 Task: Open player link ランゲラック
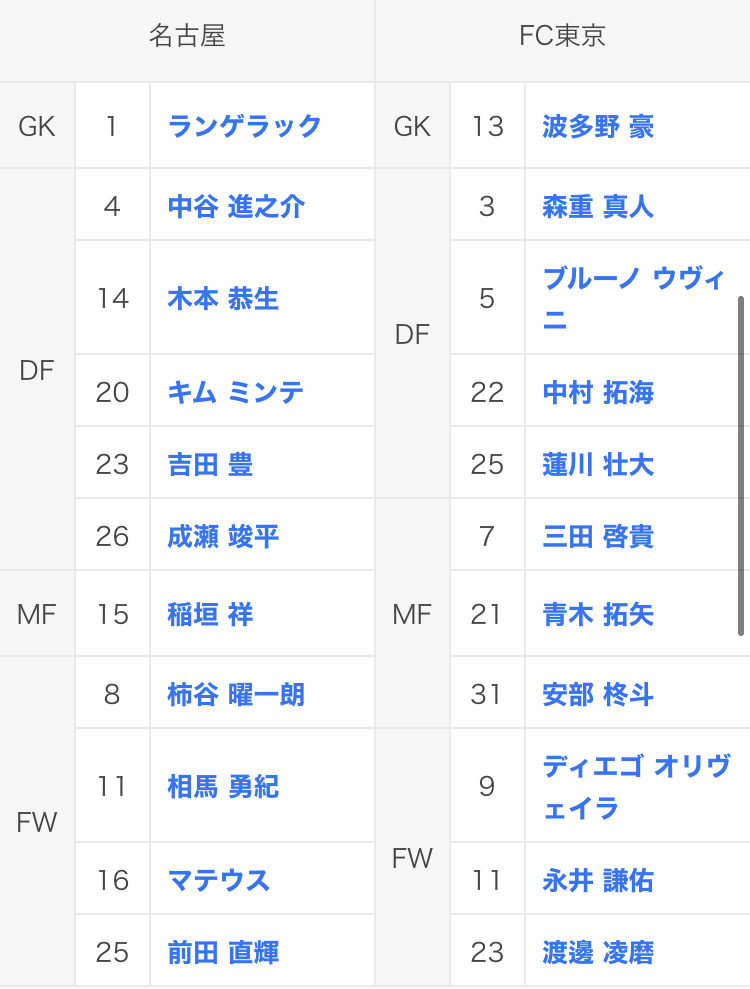click(x=245, y=126)
